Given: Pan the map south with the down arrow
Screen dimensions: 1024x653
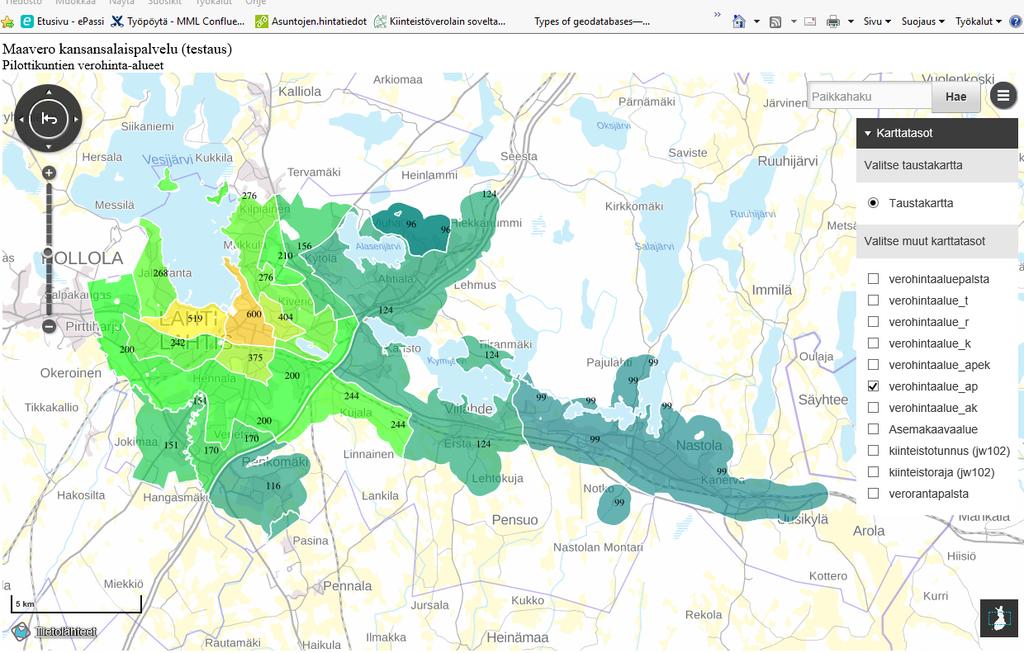Looking at the screenshot, I should tap(48, 147).
